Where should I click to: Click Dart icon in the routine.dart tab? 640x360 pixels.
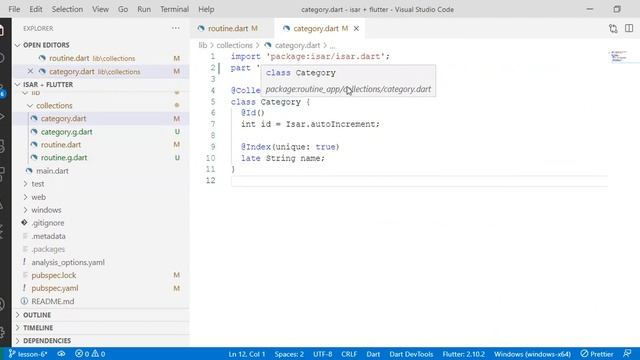[201, 29]
